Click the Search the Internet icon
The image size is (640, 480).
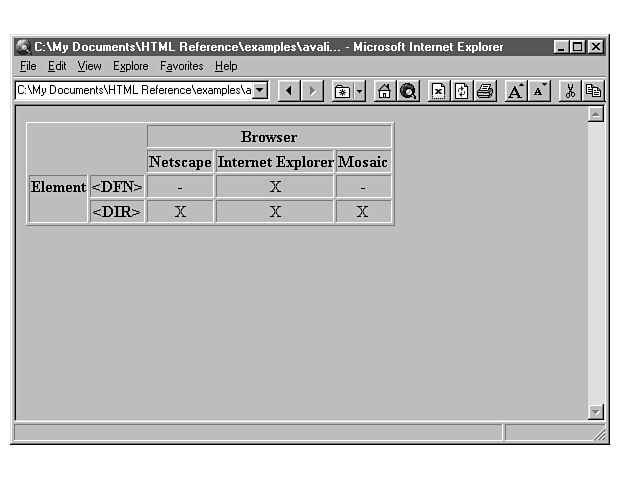408,91
